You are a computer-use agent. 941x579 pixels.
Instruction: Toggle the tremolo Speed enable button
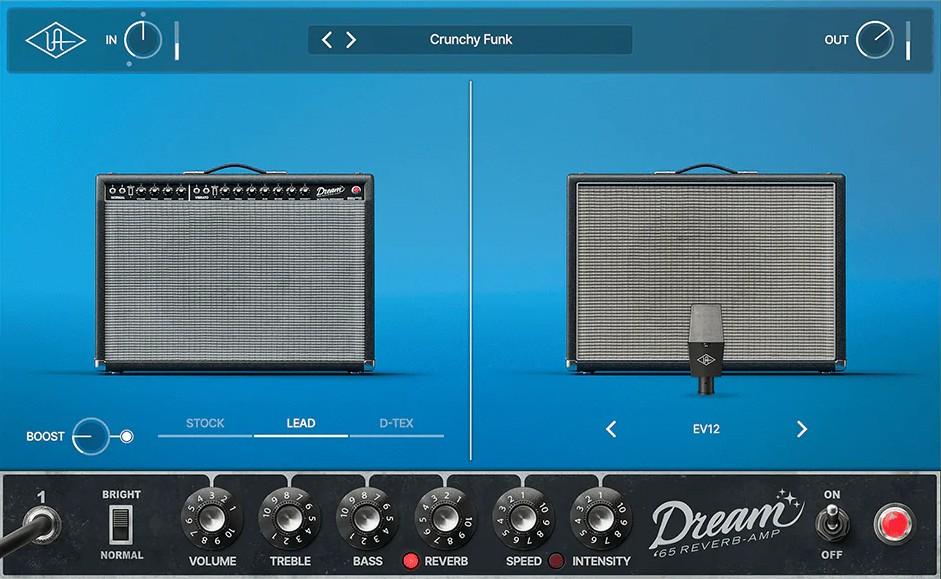(x=556, y=561)
